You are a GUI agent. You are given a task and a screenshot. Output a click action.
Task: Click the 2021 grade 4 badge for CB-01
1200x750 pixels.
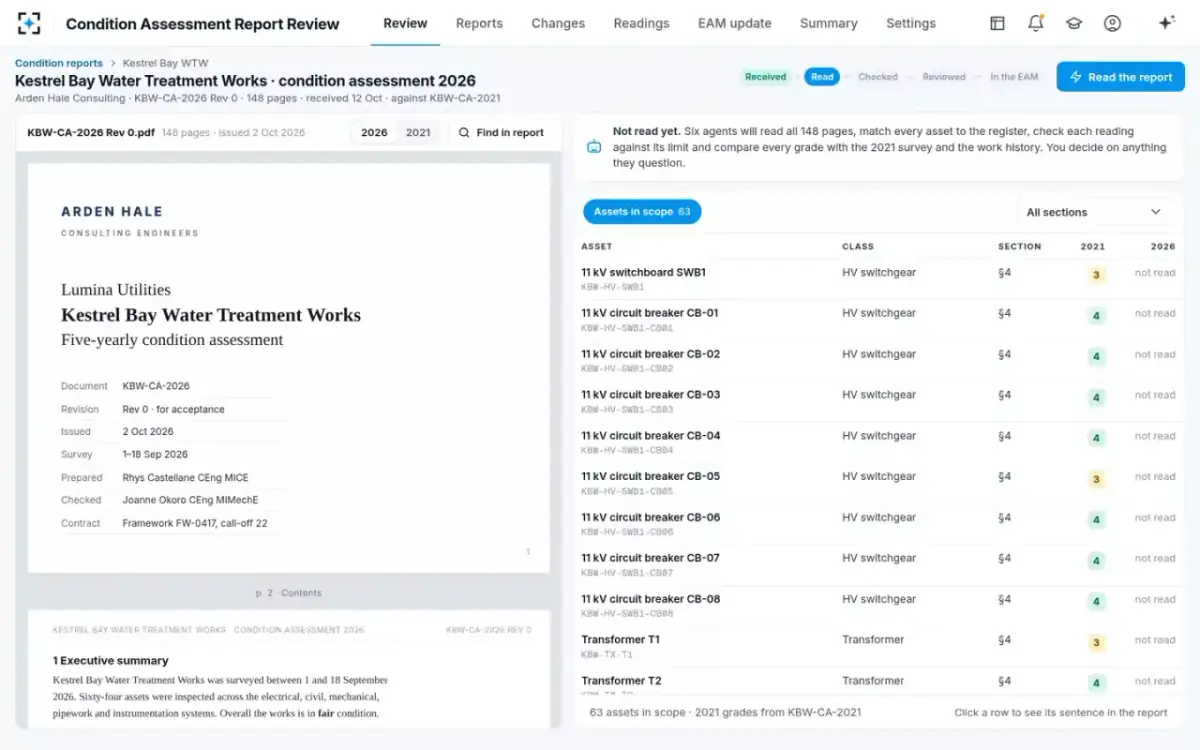click(x=1096, y=316)
